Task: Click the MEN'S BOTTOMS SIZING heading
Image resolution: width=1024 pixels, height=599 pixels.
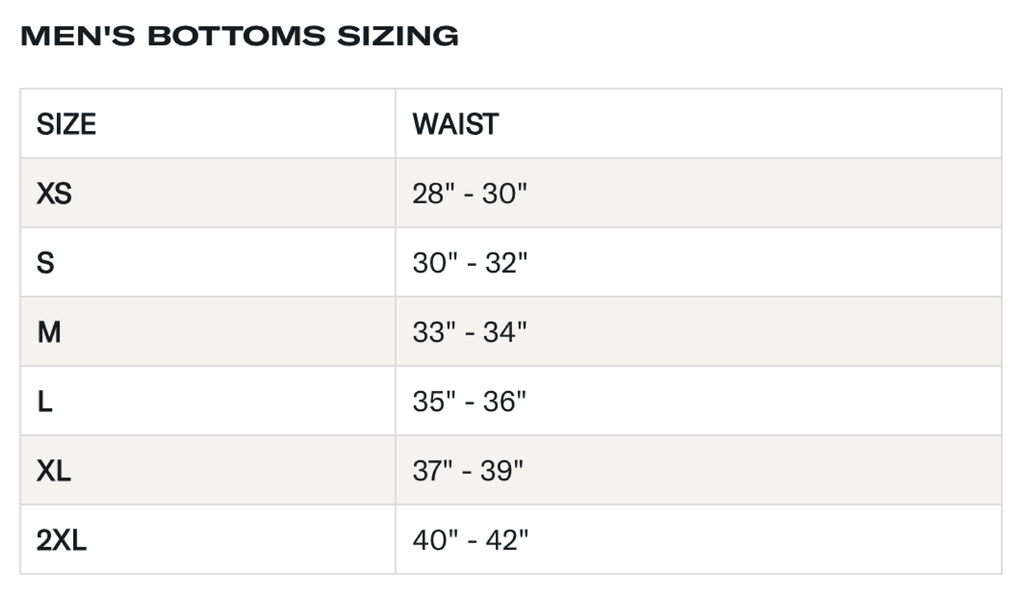Action: click(239, 36)
